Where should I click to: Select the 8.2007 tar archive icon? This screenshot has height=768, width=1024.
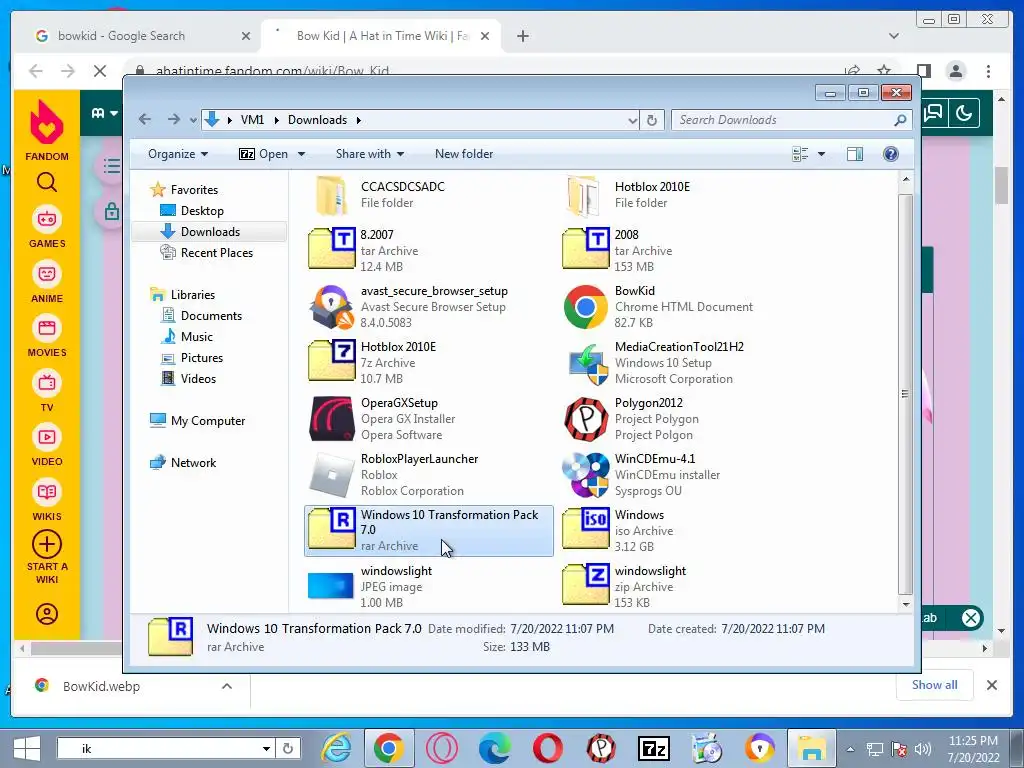pyautogui.click(x=332, y=249)
